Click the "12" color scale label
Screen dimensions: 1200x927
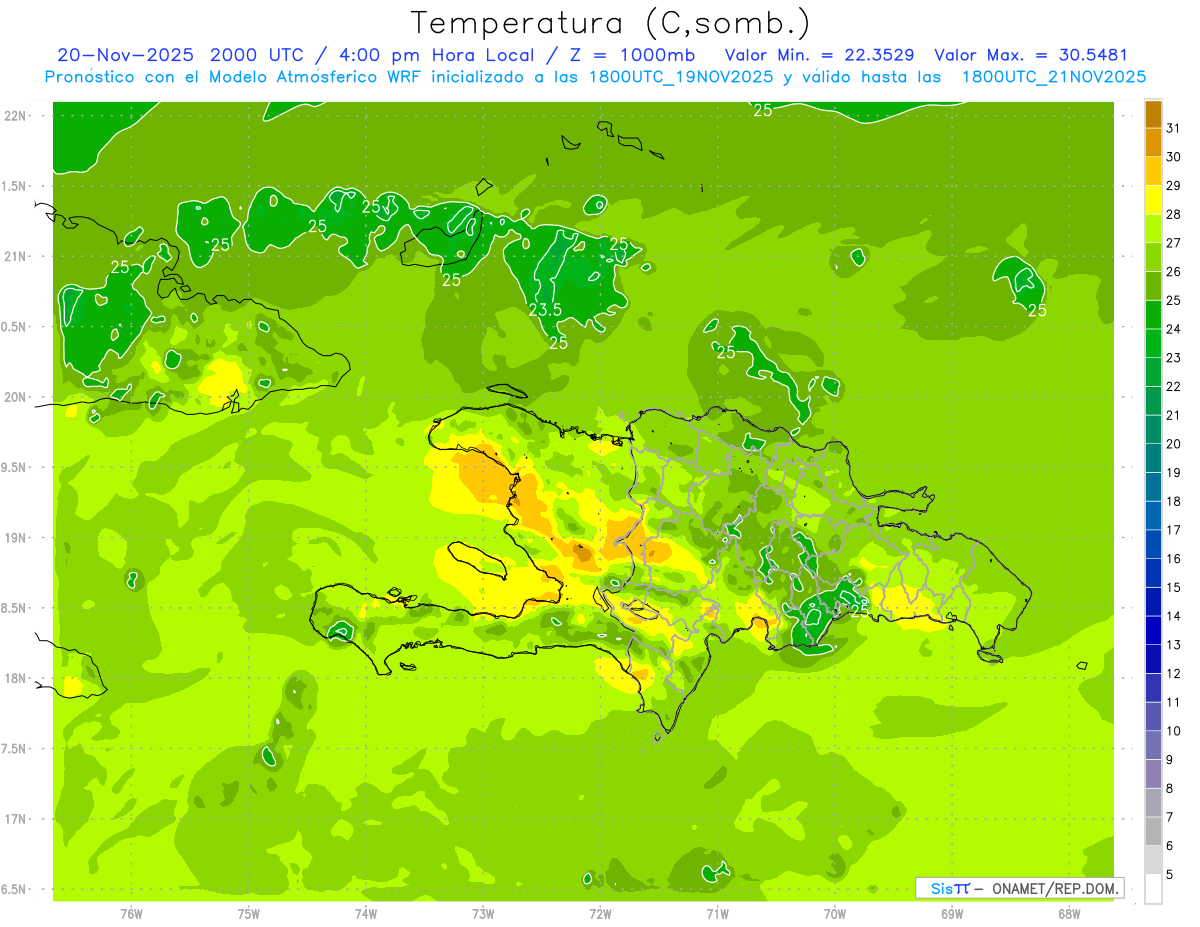tap(1174, 674)
